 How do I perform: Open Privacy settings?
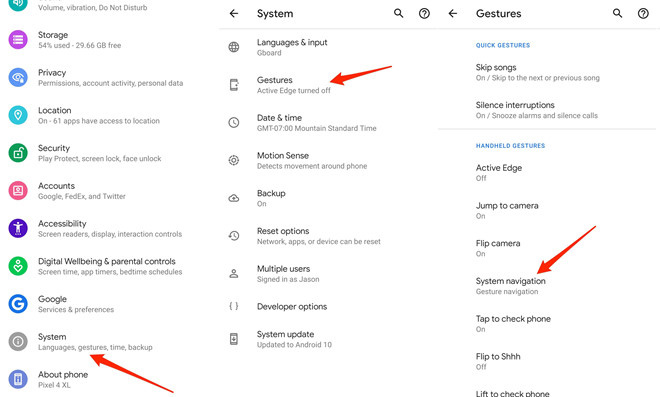[110, 77]
